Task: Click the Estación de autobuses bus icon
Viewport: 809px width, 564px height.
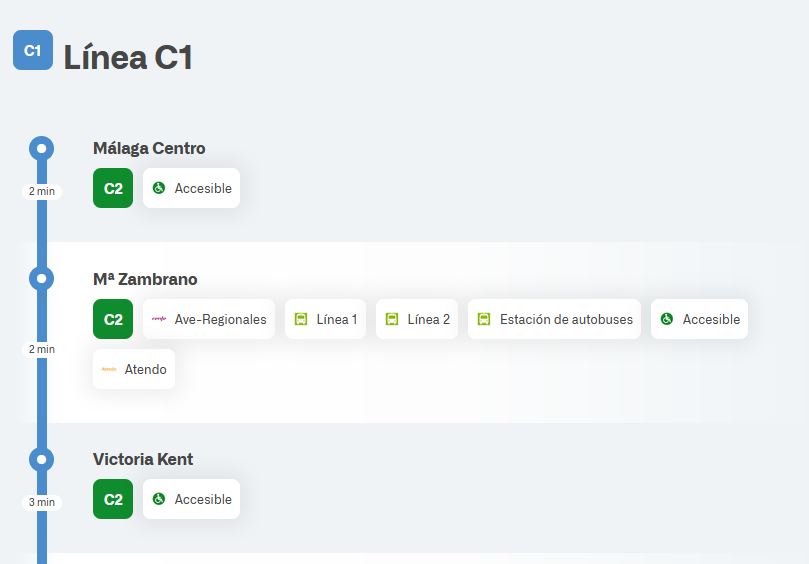Action: [x=484, y=319]
